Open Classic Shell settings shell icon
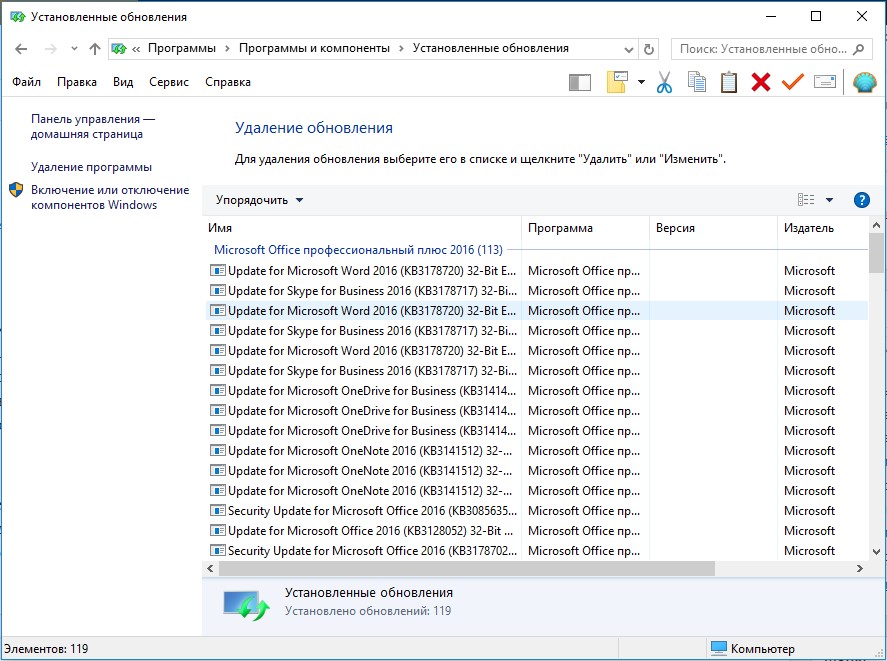Viewport: 887px width, 661px height. 864,83
